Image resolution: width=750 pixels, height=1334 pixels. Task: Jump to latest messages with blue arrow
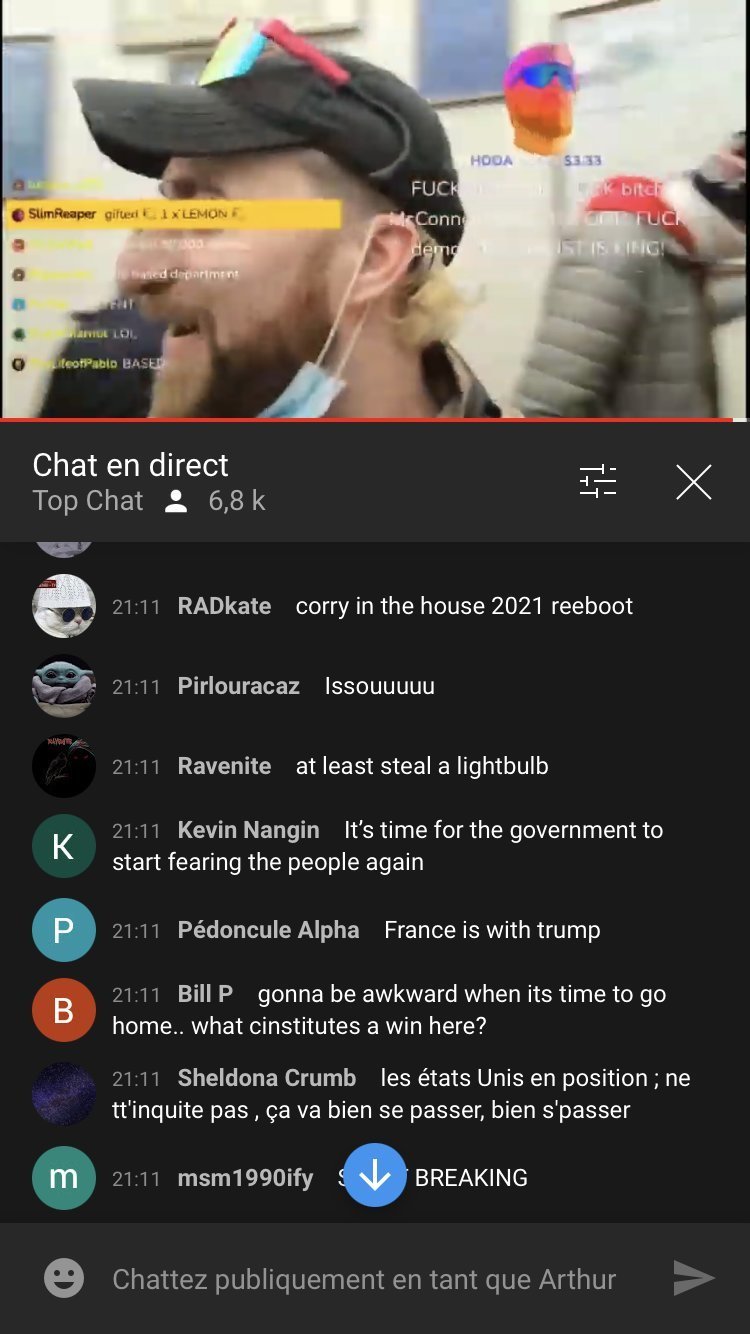click(x=375, y=1175)
